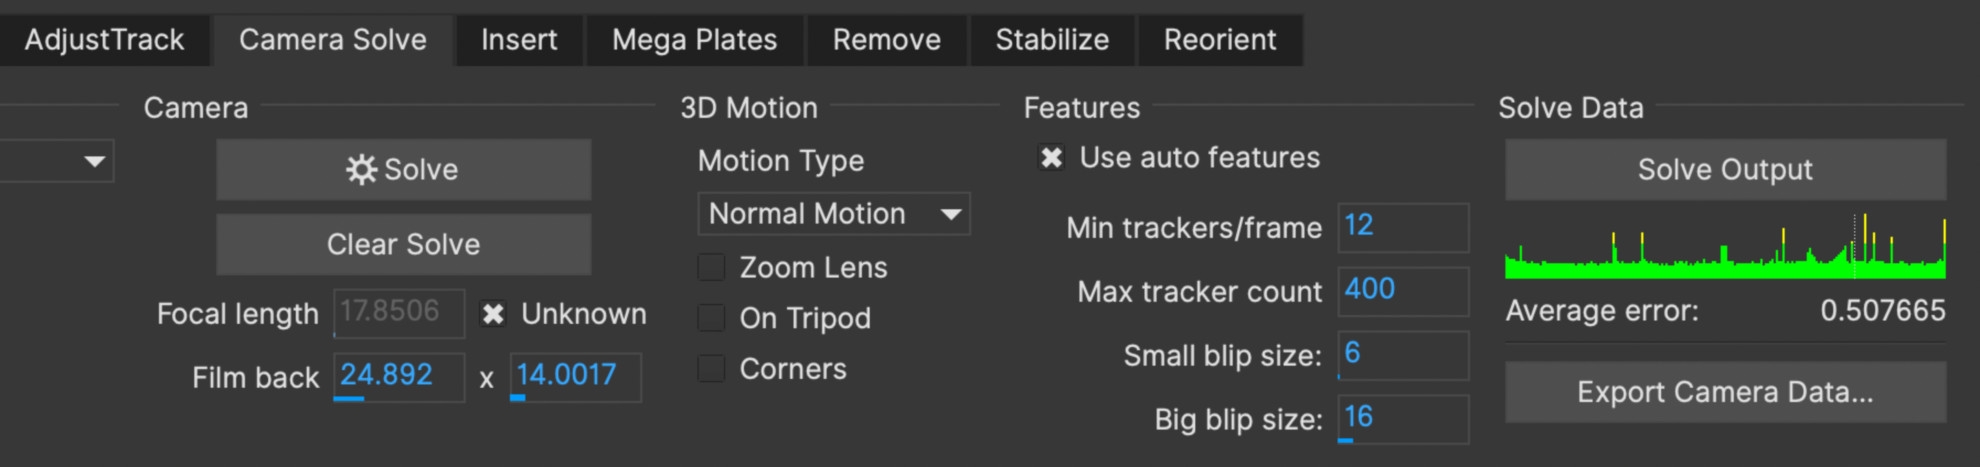The image size is (1980, 467).
Task: Click the Solve button with gear icon
Action: (403, 170)
